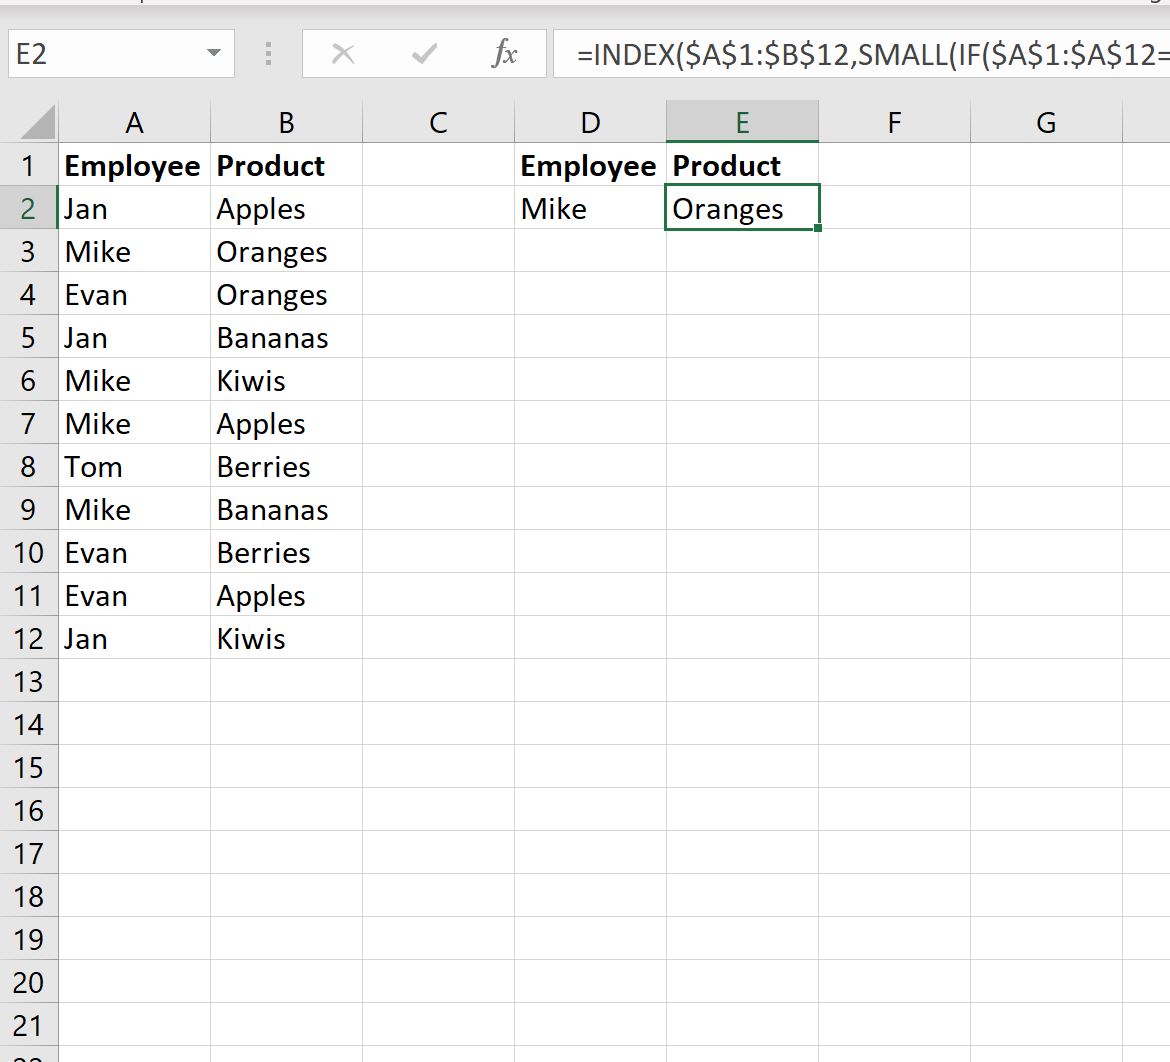Viewport: 1170px width, 1062px height.
Task: Open the Name Box dropdown arrow
Action: (x=214, y=53)
